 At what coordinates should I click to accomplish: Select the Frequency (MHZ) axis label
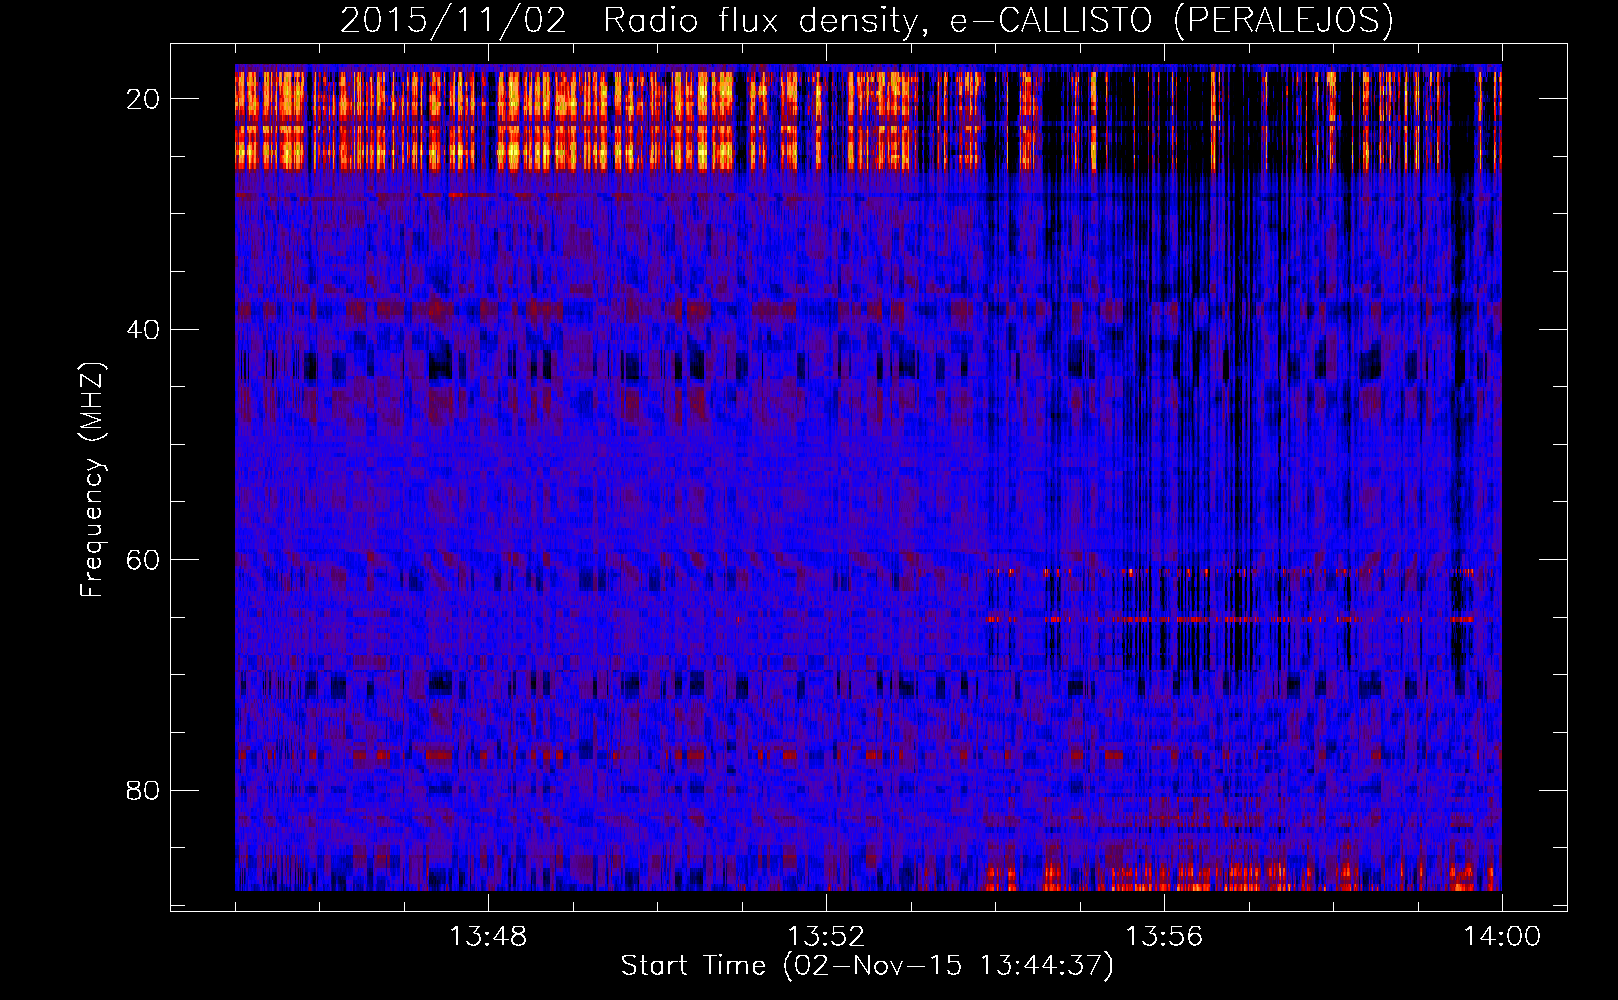click(92, 480)
